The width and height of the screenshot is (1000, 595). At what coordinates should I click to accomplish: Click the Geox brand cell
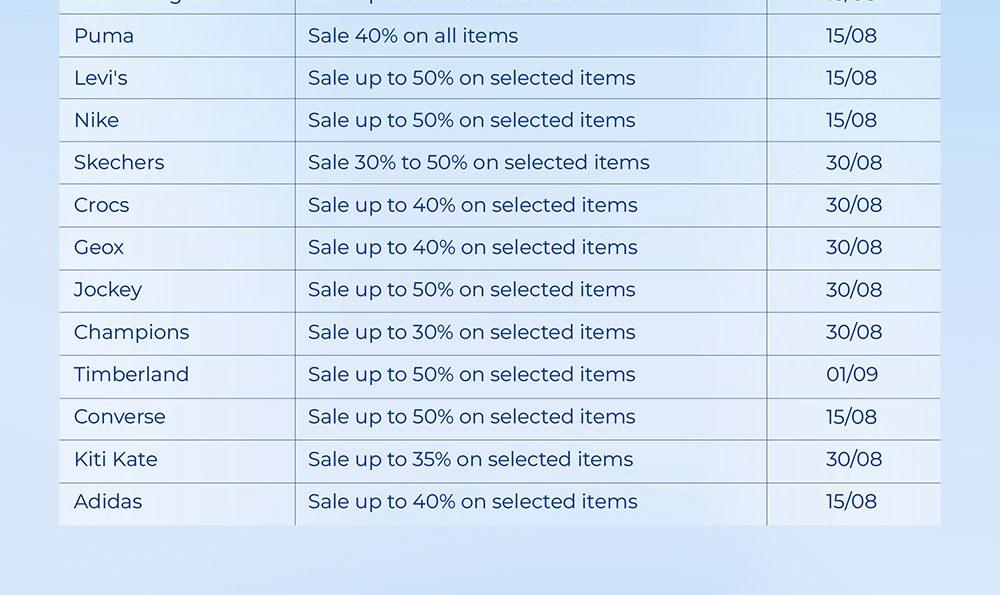[x=99, y=247]
